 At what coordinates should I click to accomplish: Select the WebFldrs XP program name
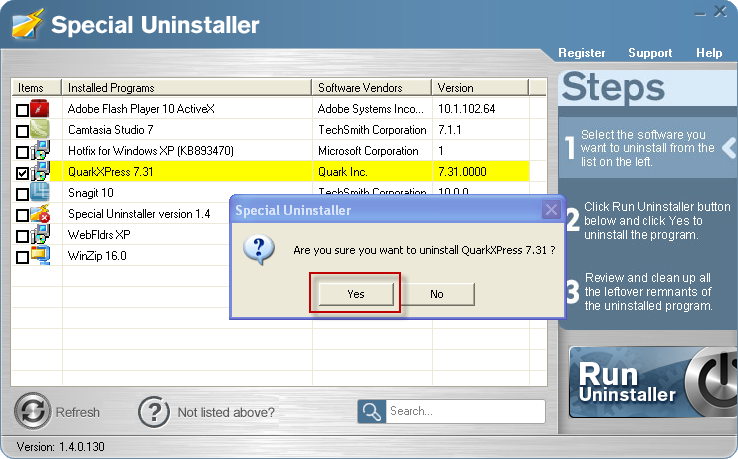[99, 234]
